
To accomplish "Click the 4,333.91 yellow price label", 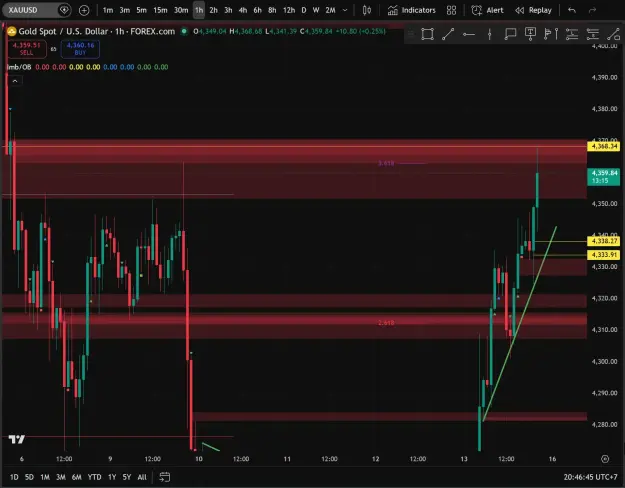I will (x=604, y=254).
